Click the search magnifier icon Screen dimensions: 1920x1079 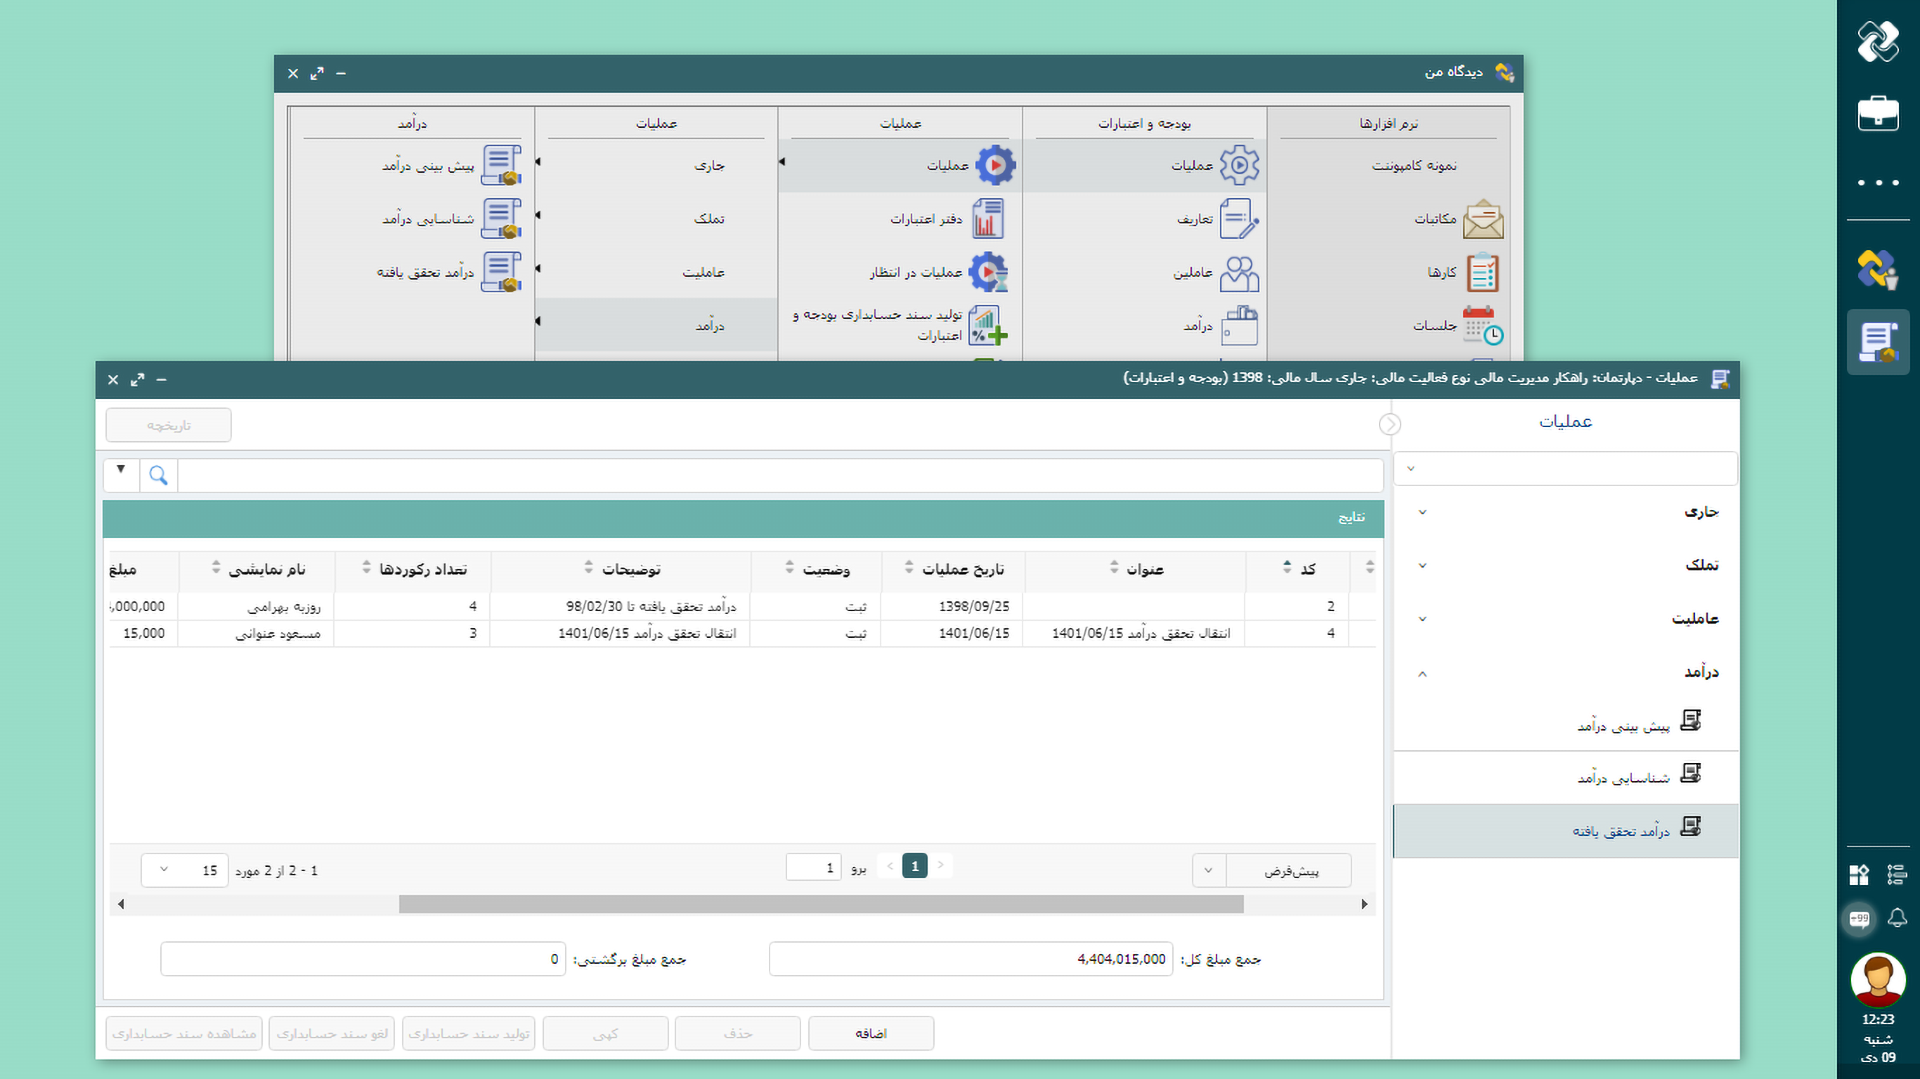(x=158, y=475)
